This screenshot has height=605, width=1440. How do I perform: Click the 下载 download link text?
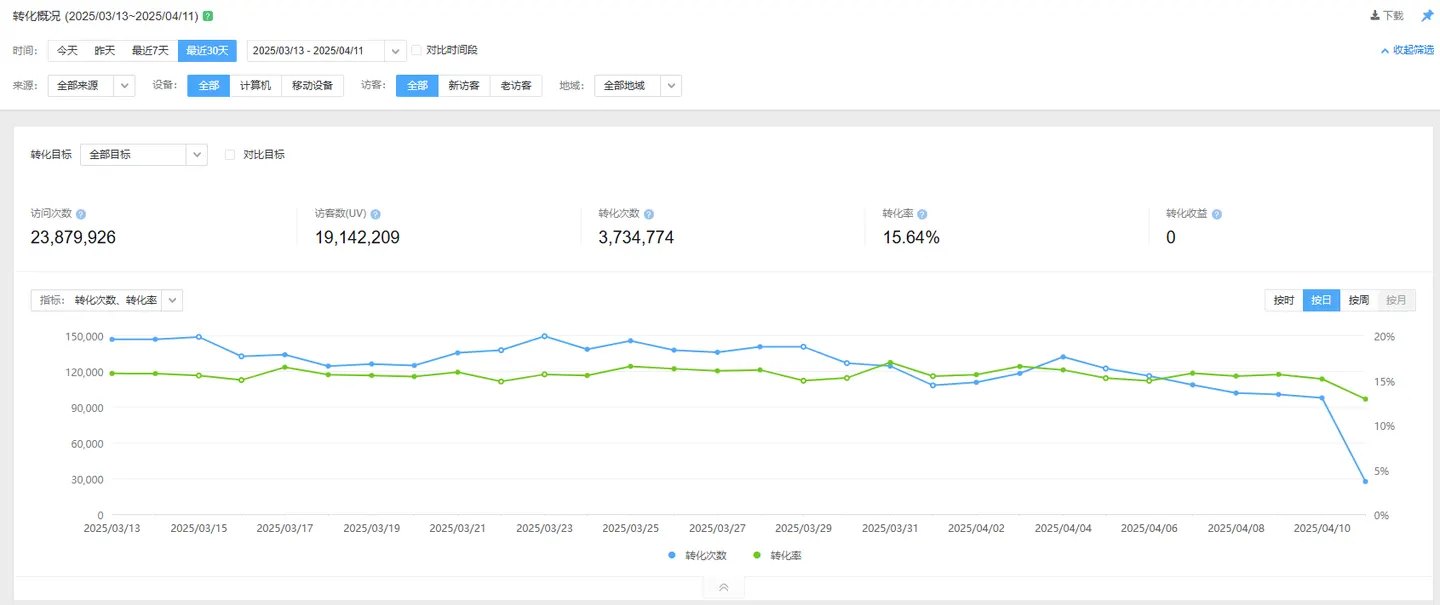[1393, 16]
